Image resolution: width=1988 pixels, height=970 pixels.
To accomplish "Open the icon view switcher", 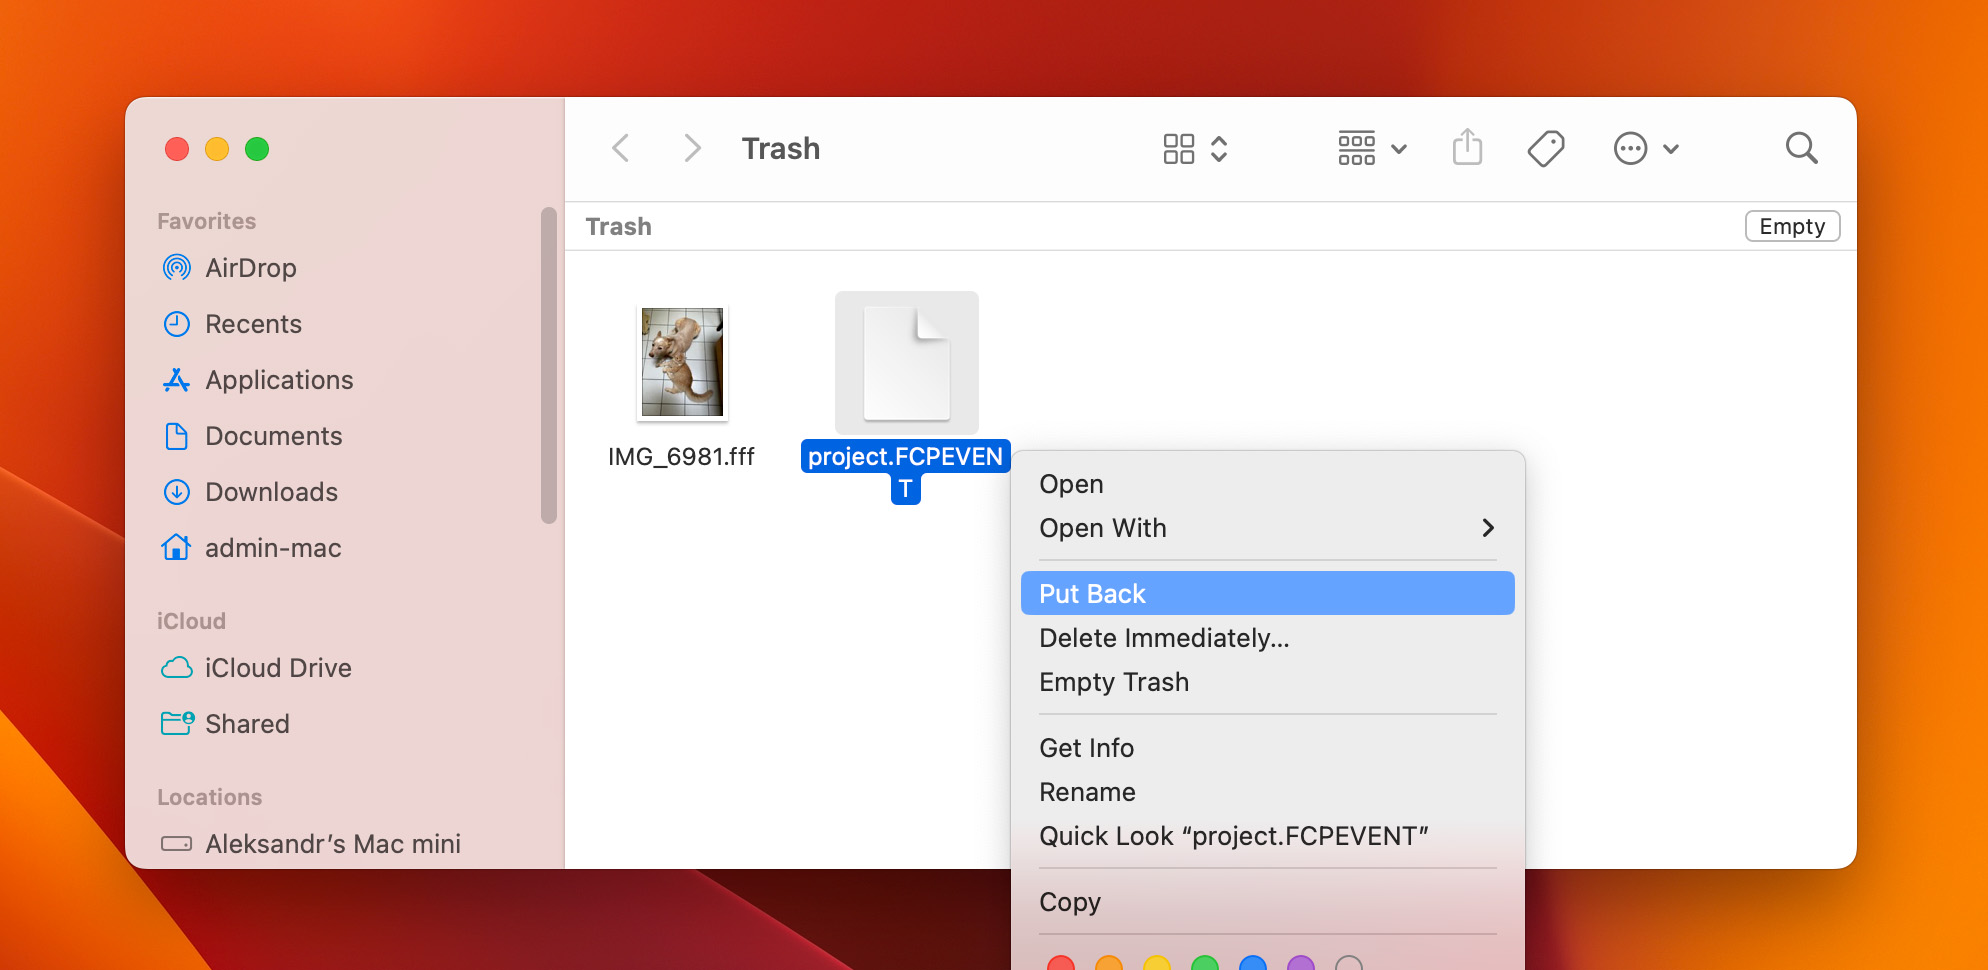I will click(x=1195, y=149).
